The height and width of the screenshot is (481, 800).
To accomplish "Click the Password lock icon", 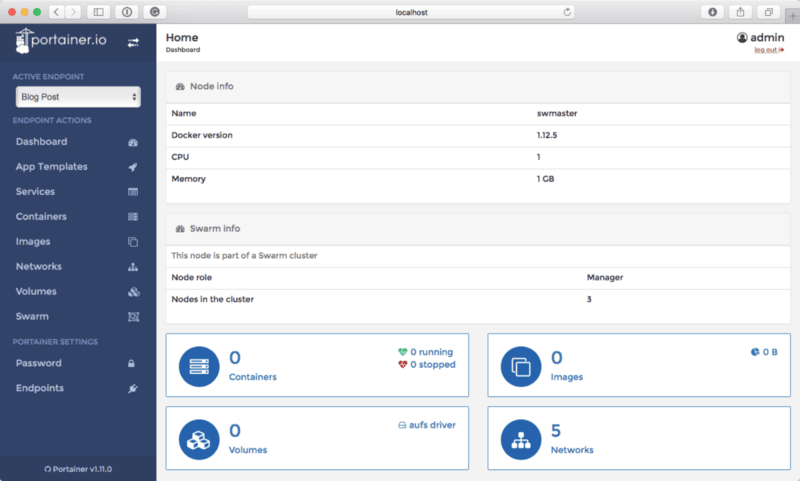I will click(133, 364).
